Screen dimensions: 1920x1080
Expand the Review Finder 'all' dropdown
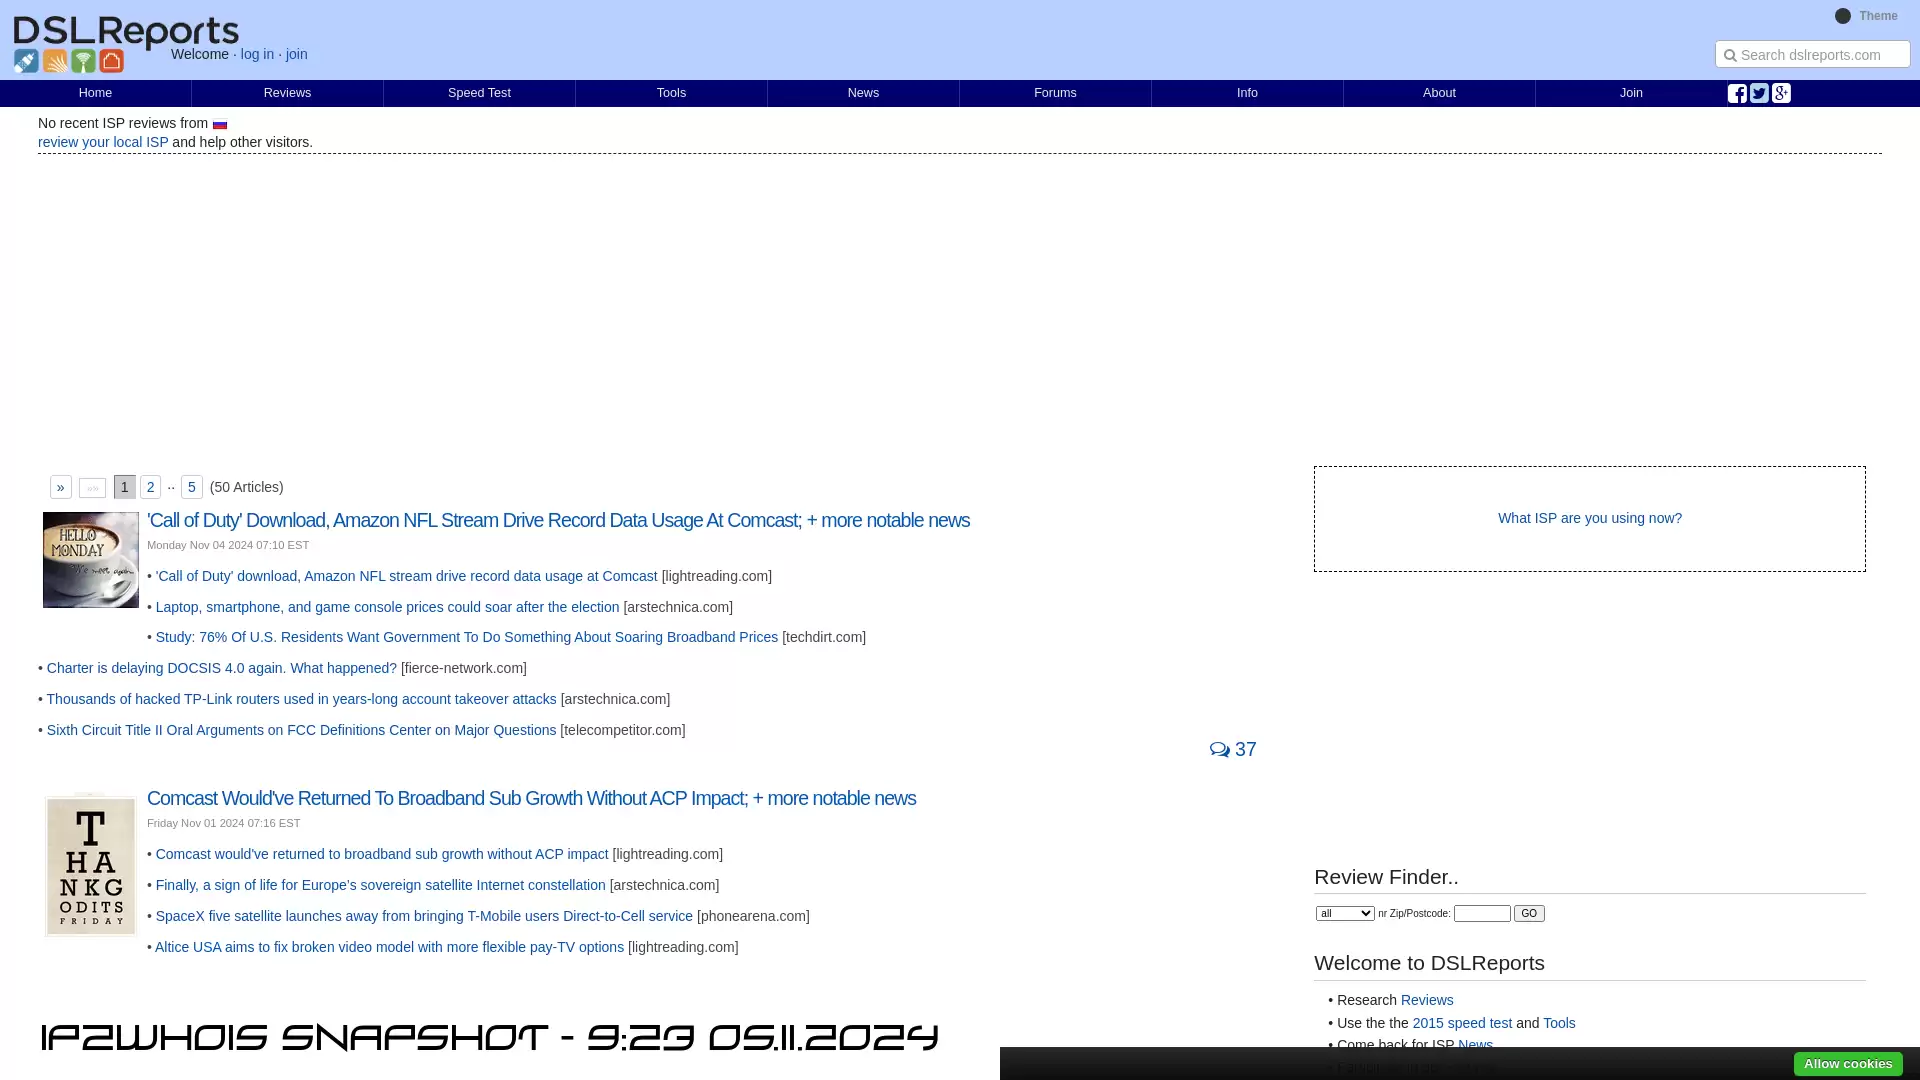(x=1345, y=913)
